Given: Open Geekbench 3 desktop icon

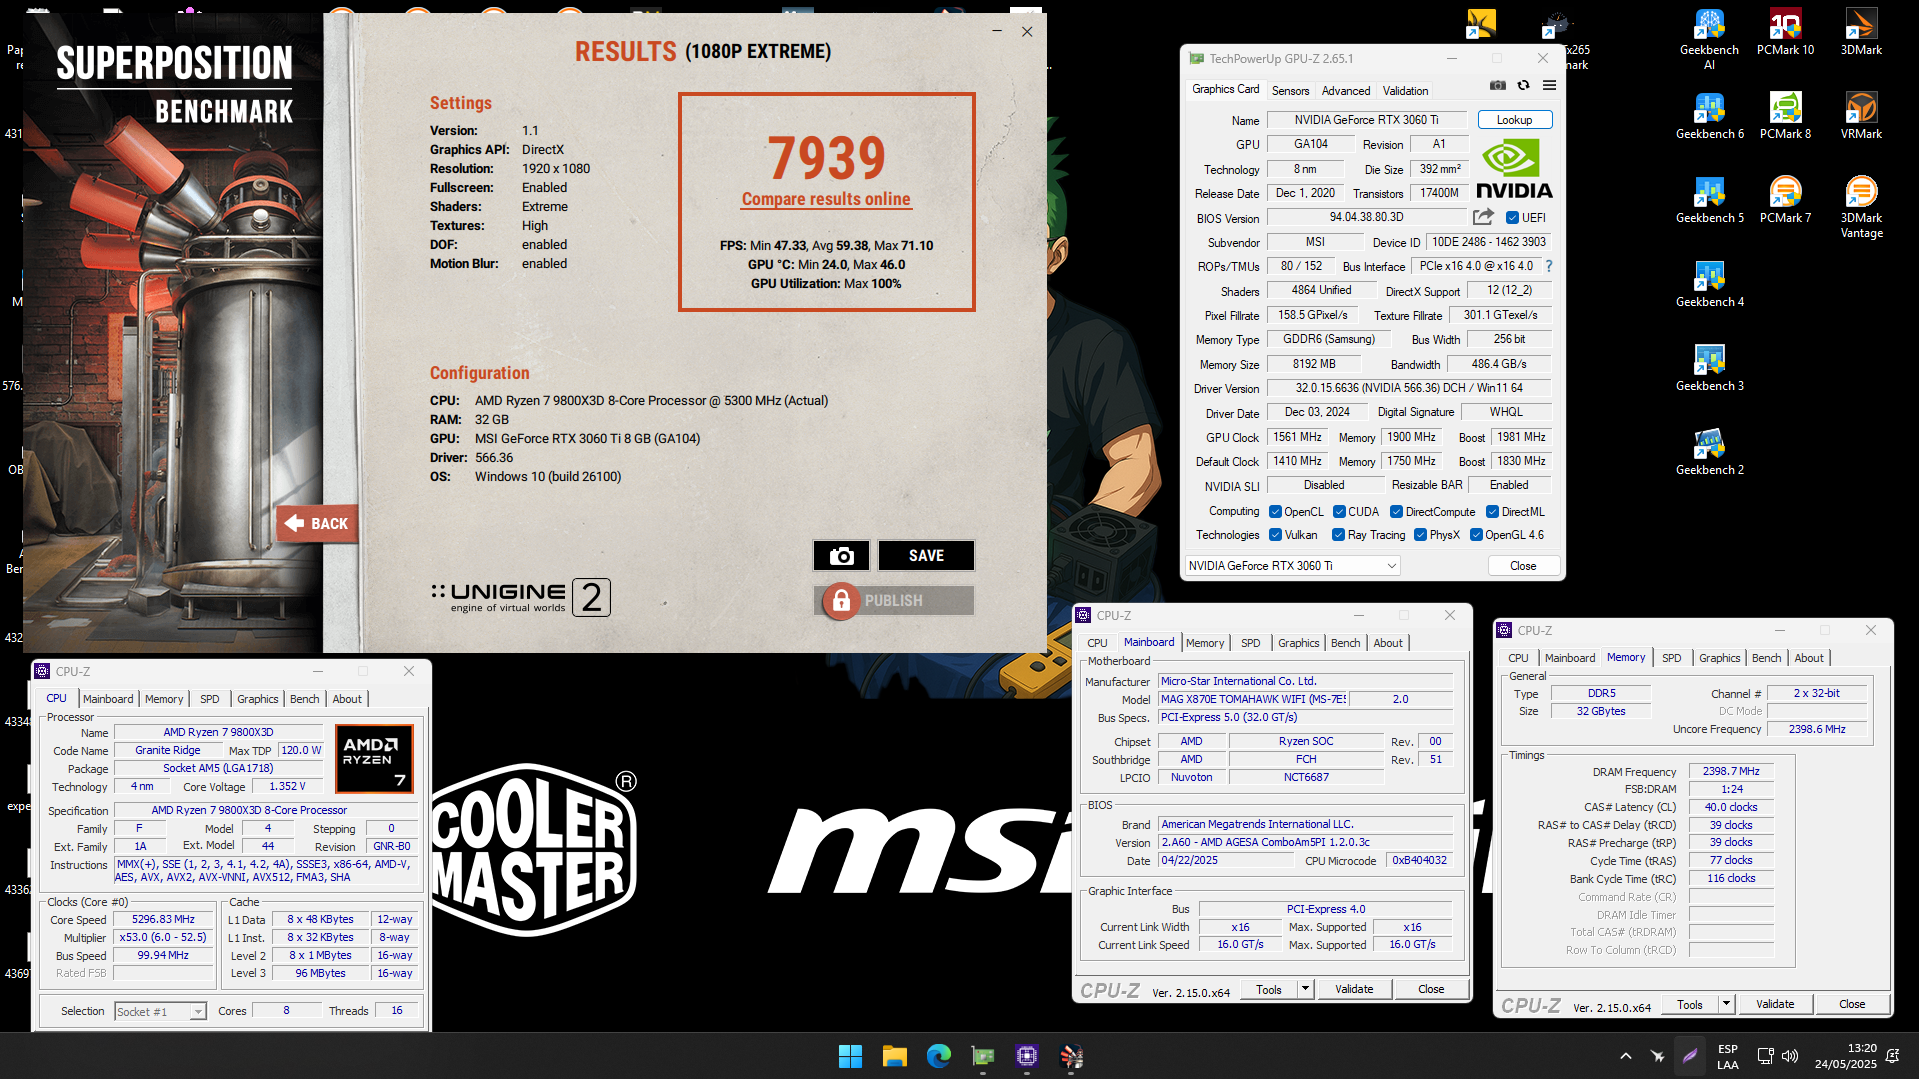Looking at the screenshot, I should [x=1709, y=368].
